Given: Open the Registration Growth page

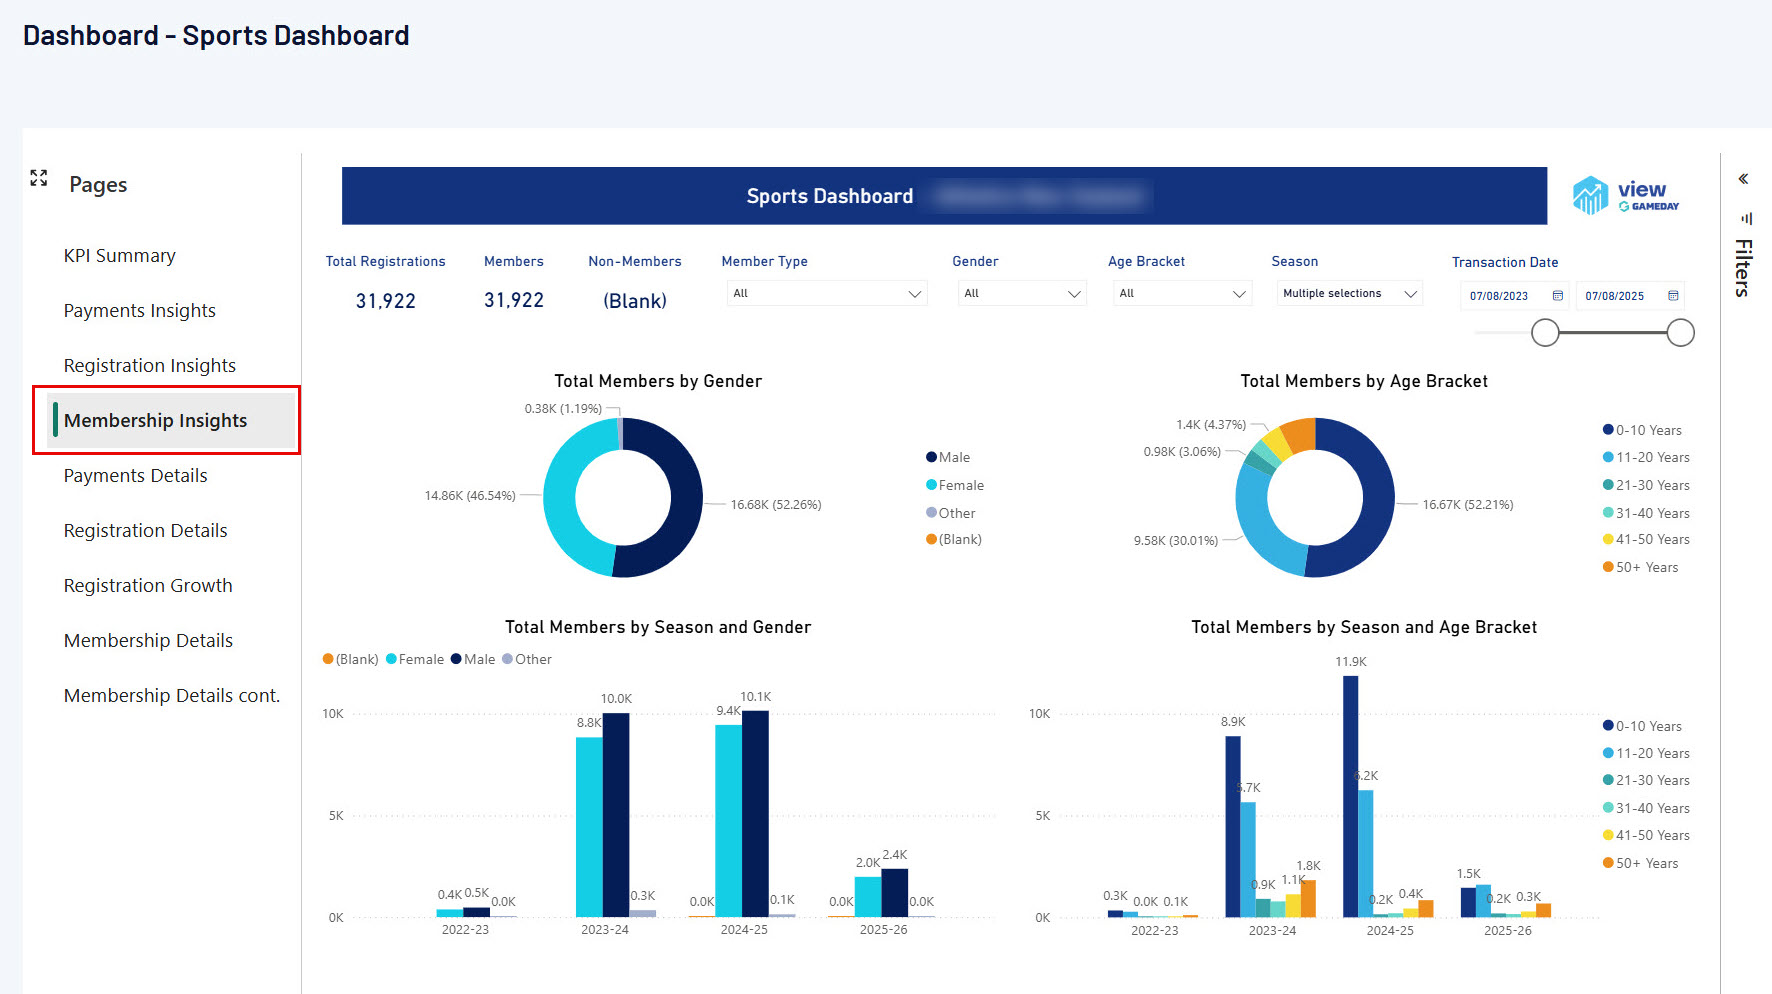Looking at the screenshot, I should pos(148,586).
